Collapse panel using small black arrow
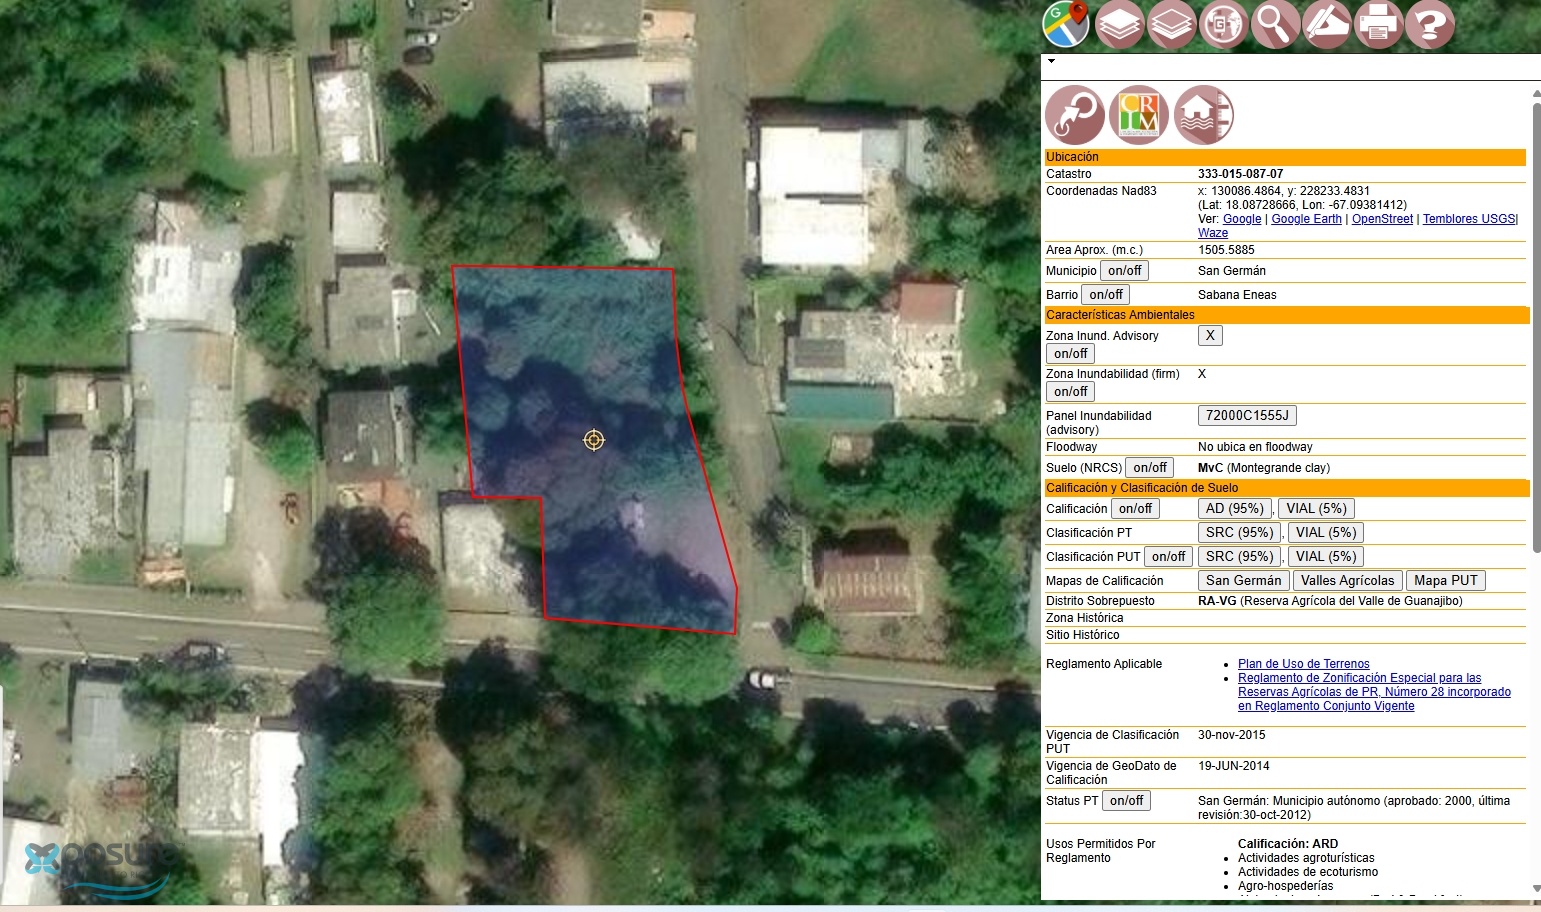 pyautogui.click(x=1051, y=62)
